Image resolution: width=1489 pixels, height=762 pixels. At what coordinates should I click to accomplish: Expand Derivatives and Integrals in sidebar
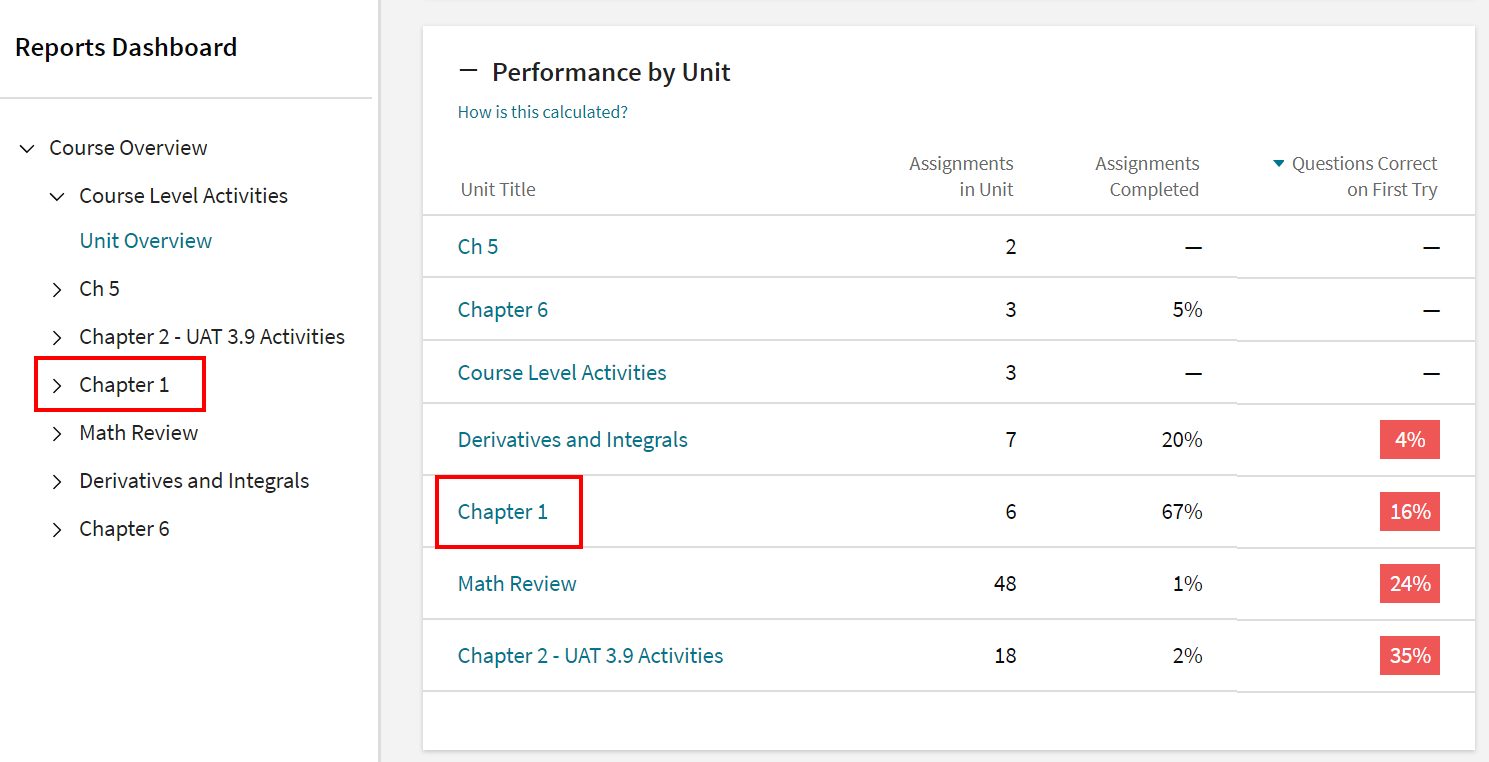click(x=57, y=480)
